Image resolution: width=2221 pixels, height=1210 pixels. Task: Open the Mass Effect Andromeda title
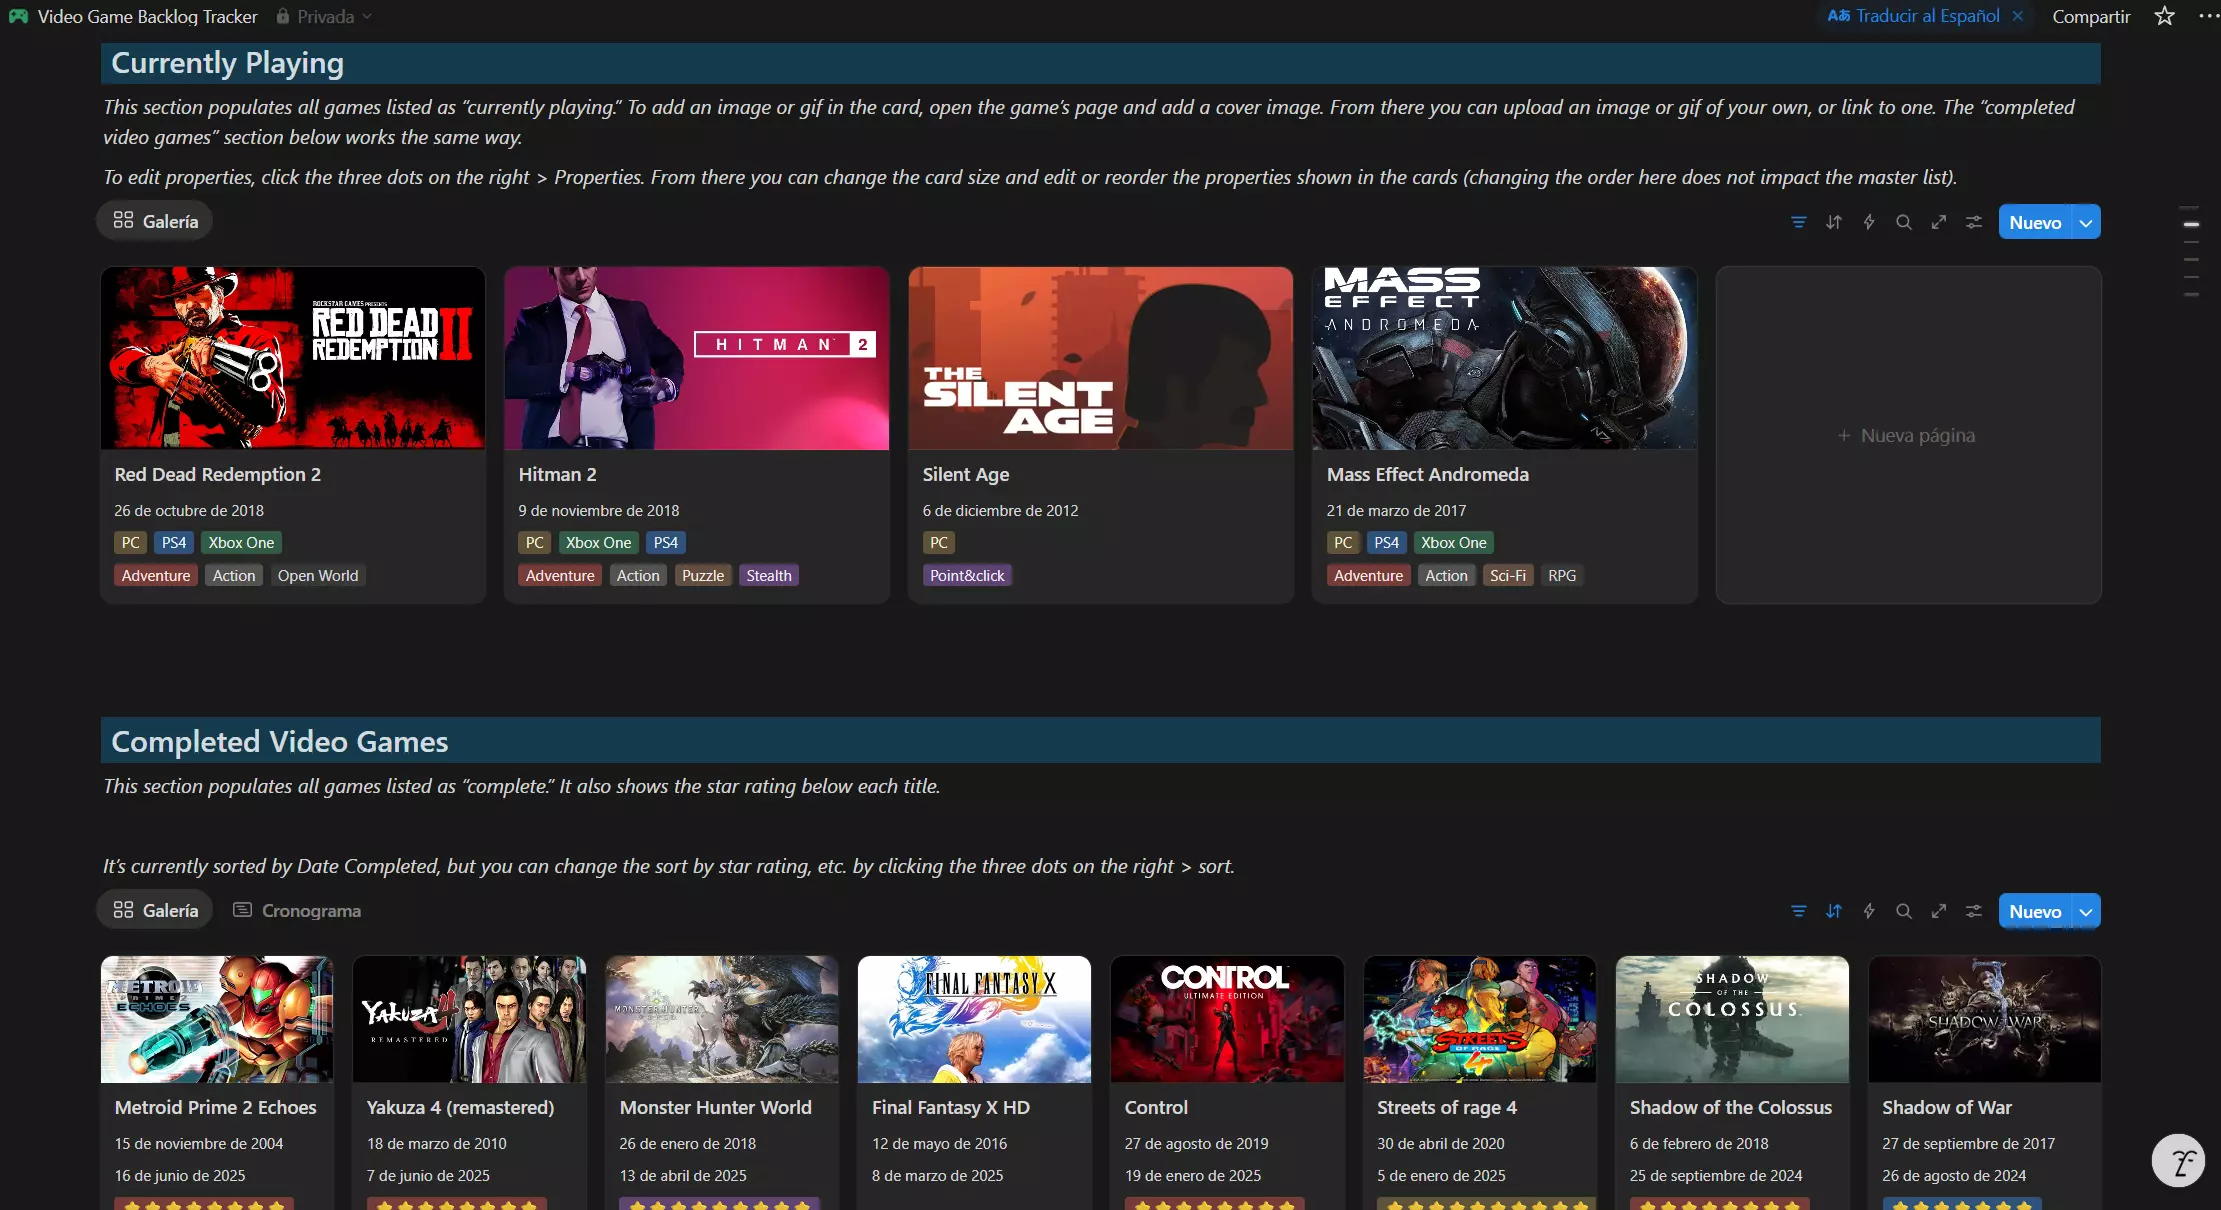pos(1428,474)
